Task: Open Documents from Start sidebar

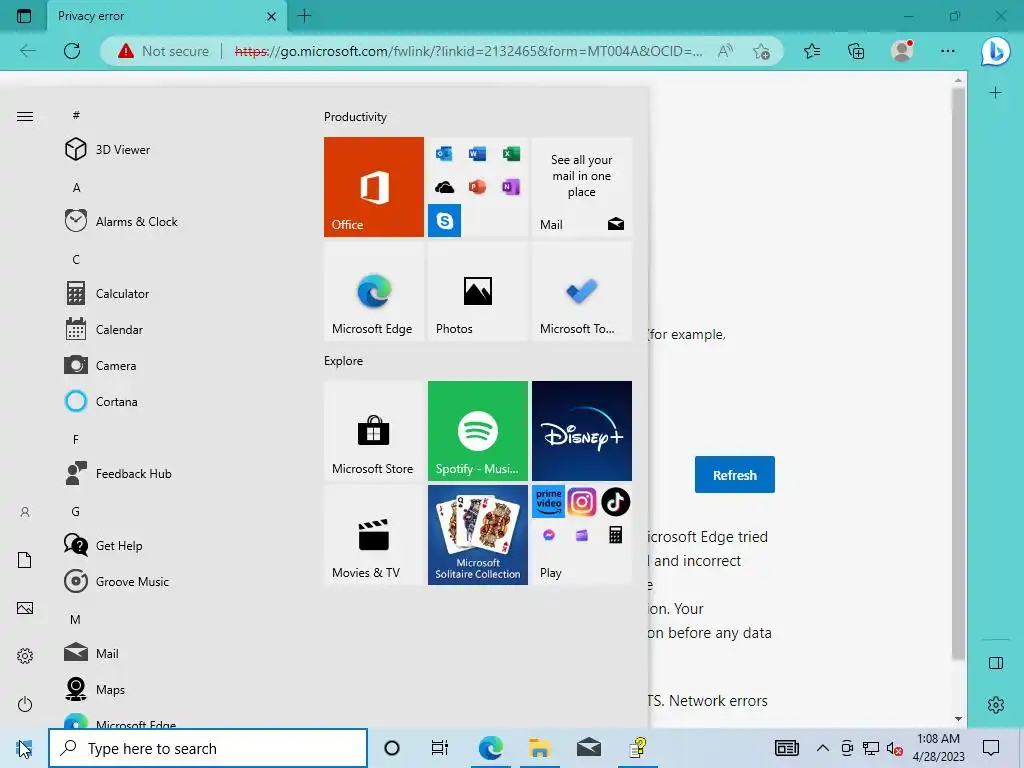Action: pyautogui.click(x=25, y=560)
